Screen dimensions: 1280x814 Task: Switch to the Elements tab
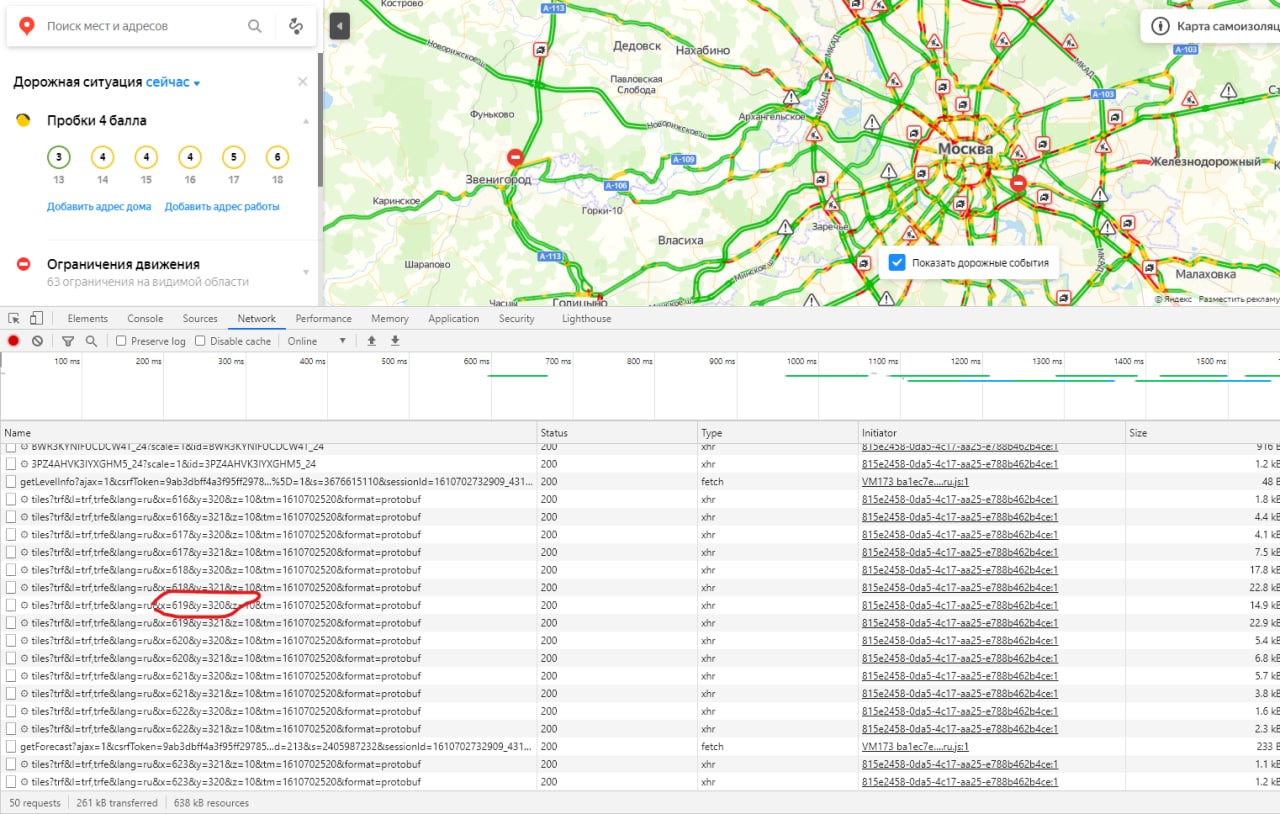88,318
